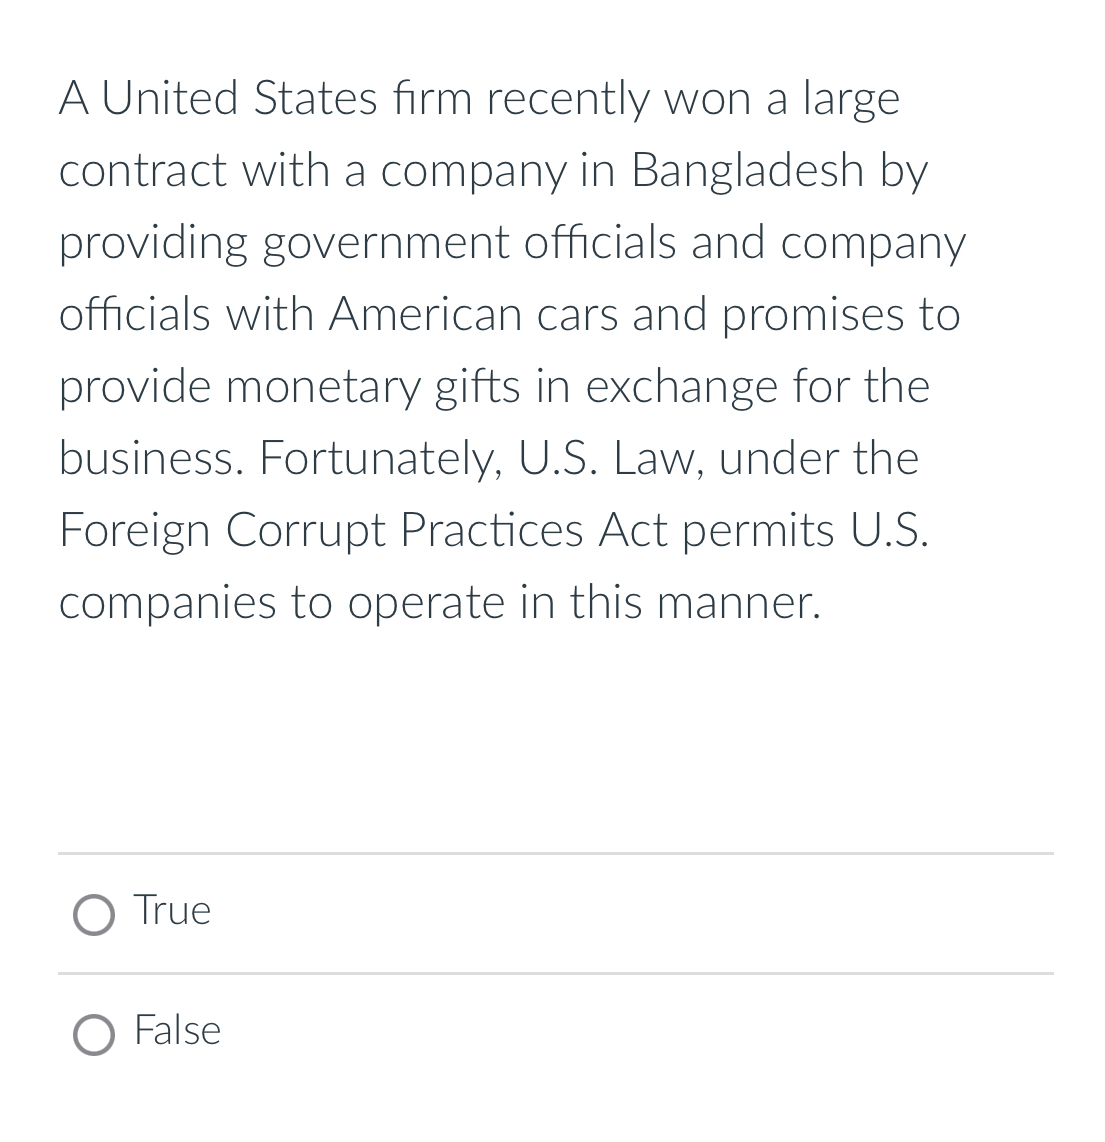Click the phrase 'monetary gifts' in the question
Viewport: 1105px width, 1142px height.
click(x=372, y=386)
